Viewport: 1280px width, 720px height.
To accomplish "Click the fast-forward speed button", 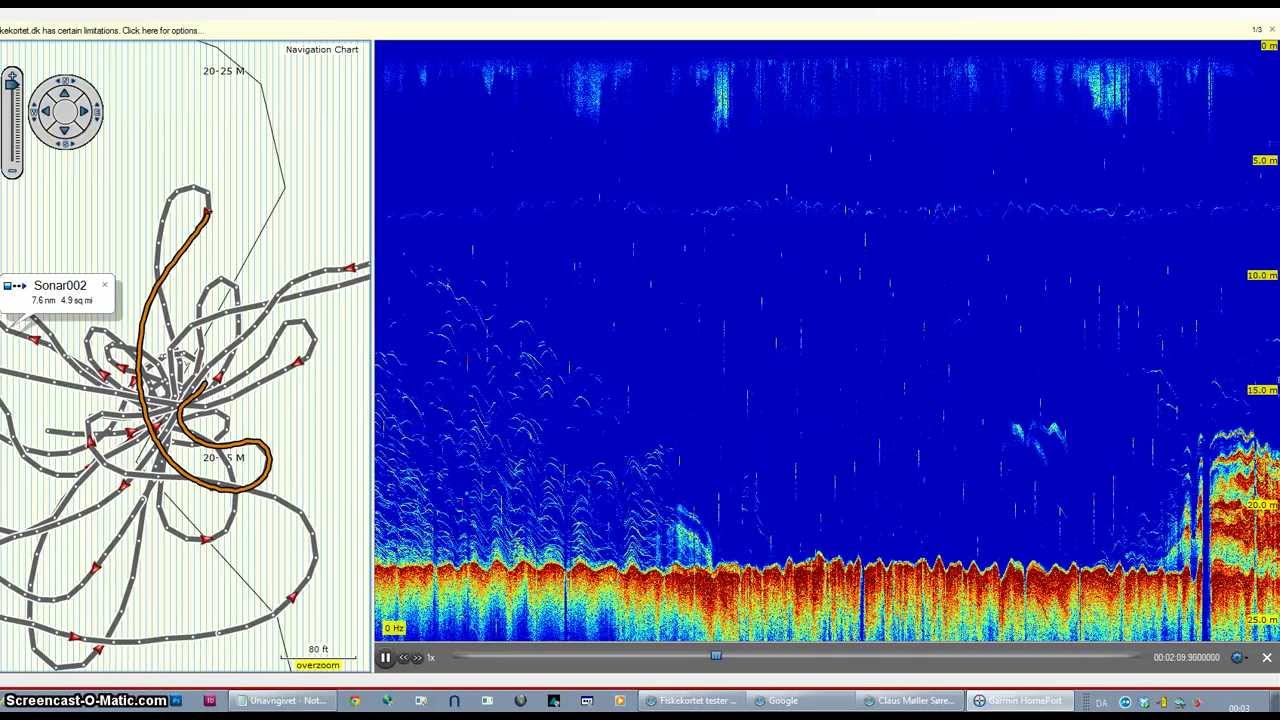I will click(x=418, y=658).
